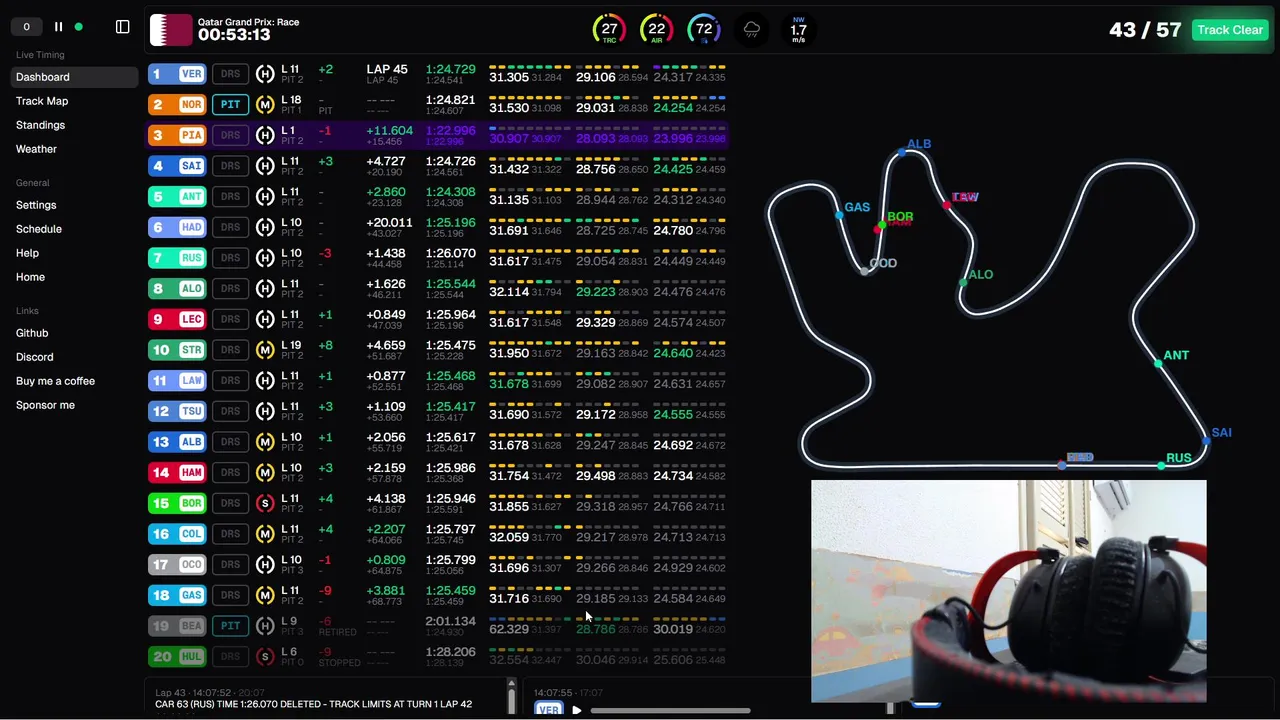Click the medium tyre icon in STR's row
Image resolution: width=1280 pixels, height=720 pixels.
[265, 350]
